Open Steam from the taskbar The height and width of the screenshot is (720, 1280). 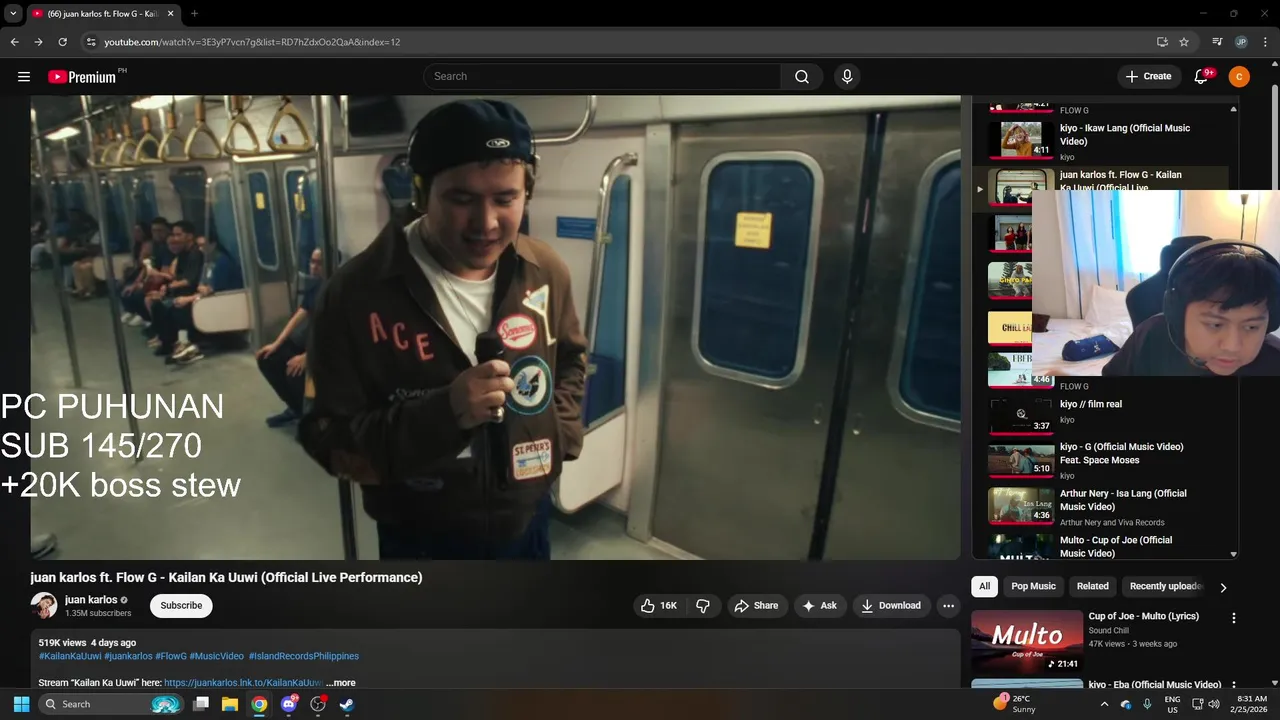pos(347,704)
